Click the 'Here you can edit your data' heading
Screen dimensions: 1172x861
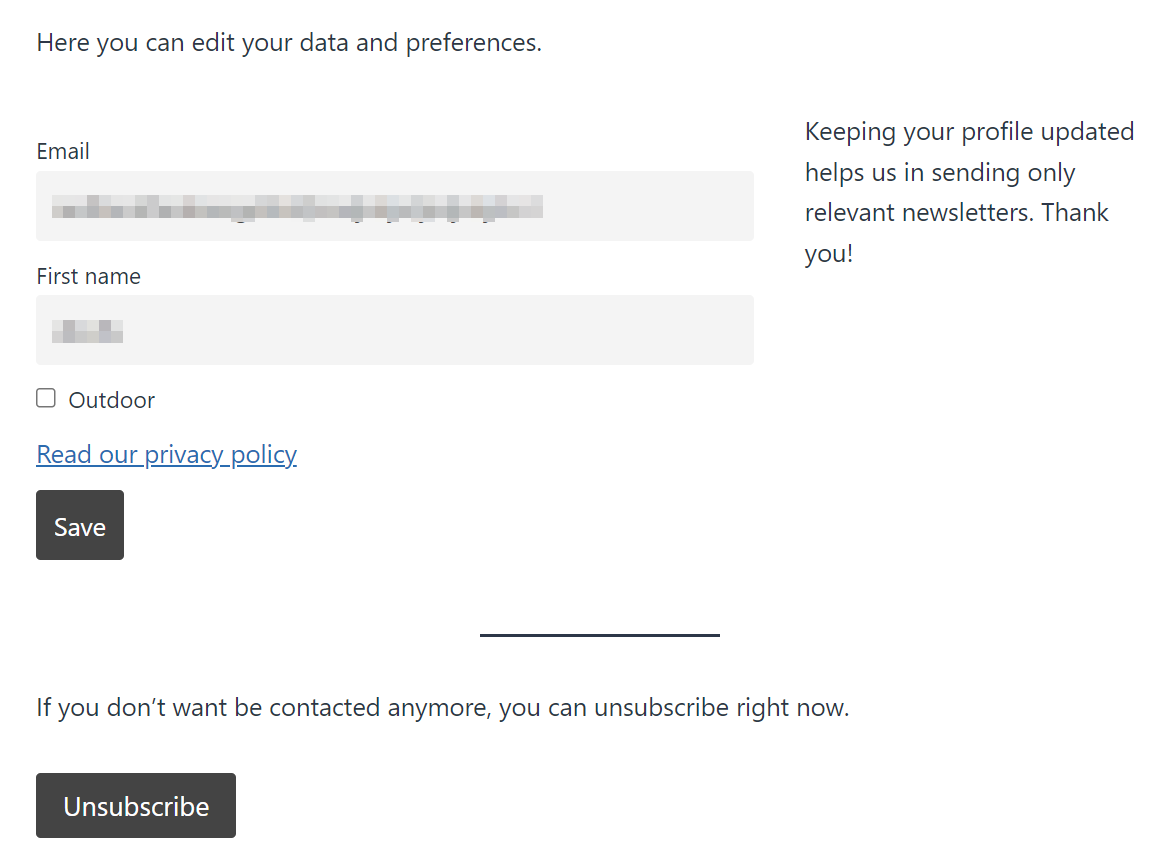click(289, 44)
